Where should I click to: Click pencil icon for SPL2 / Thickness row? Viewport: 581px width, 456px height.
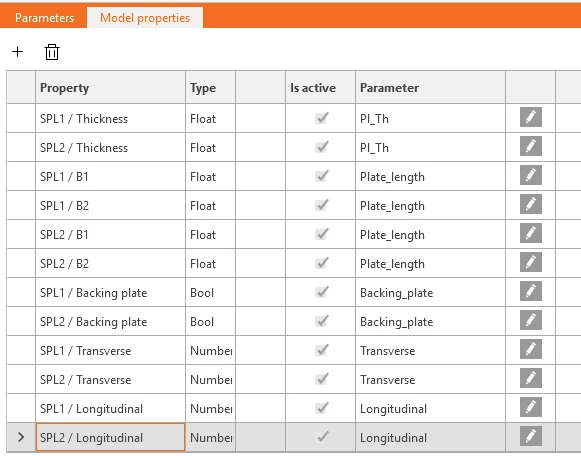pos(531,146)
